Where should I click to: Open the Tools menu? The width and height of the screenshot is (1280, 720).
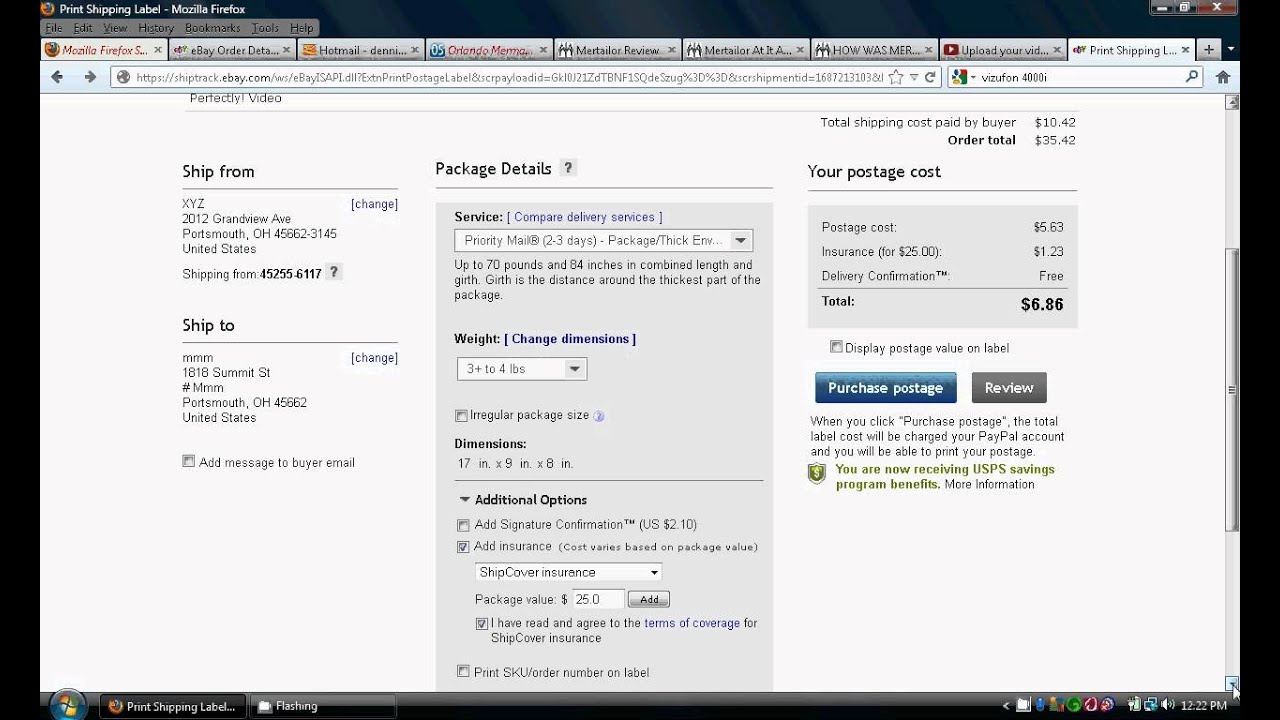coord(265,28)
